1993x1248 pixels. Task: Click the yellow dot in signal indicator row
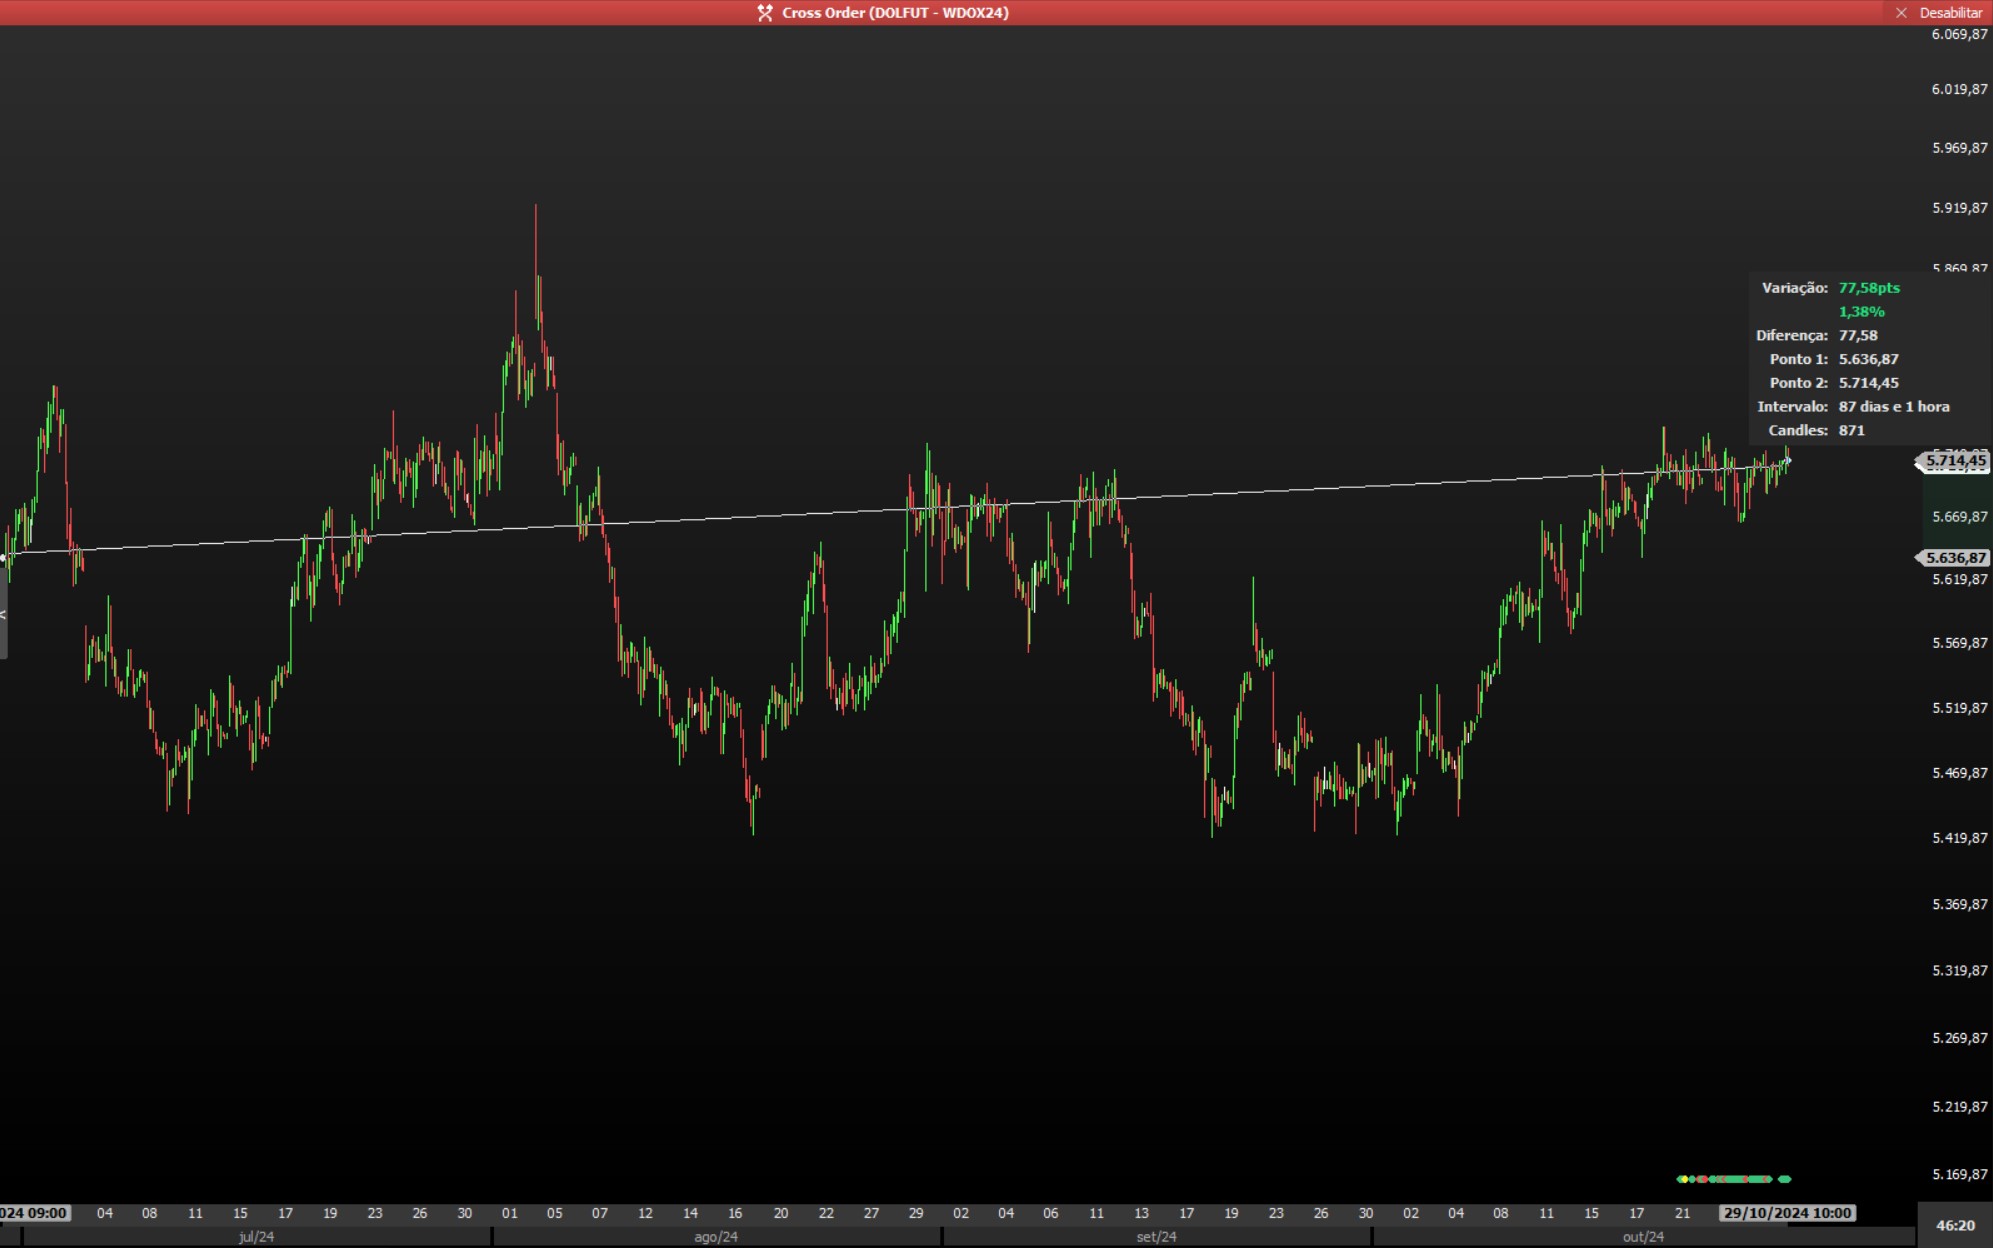(x=1685, y=1179)
